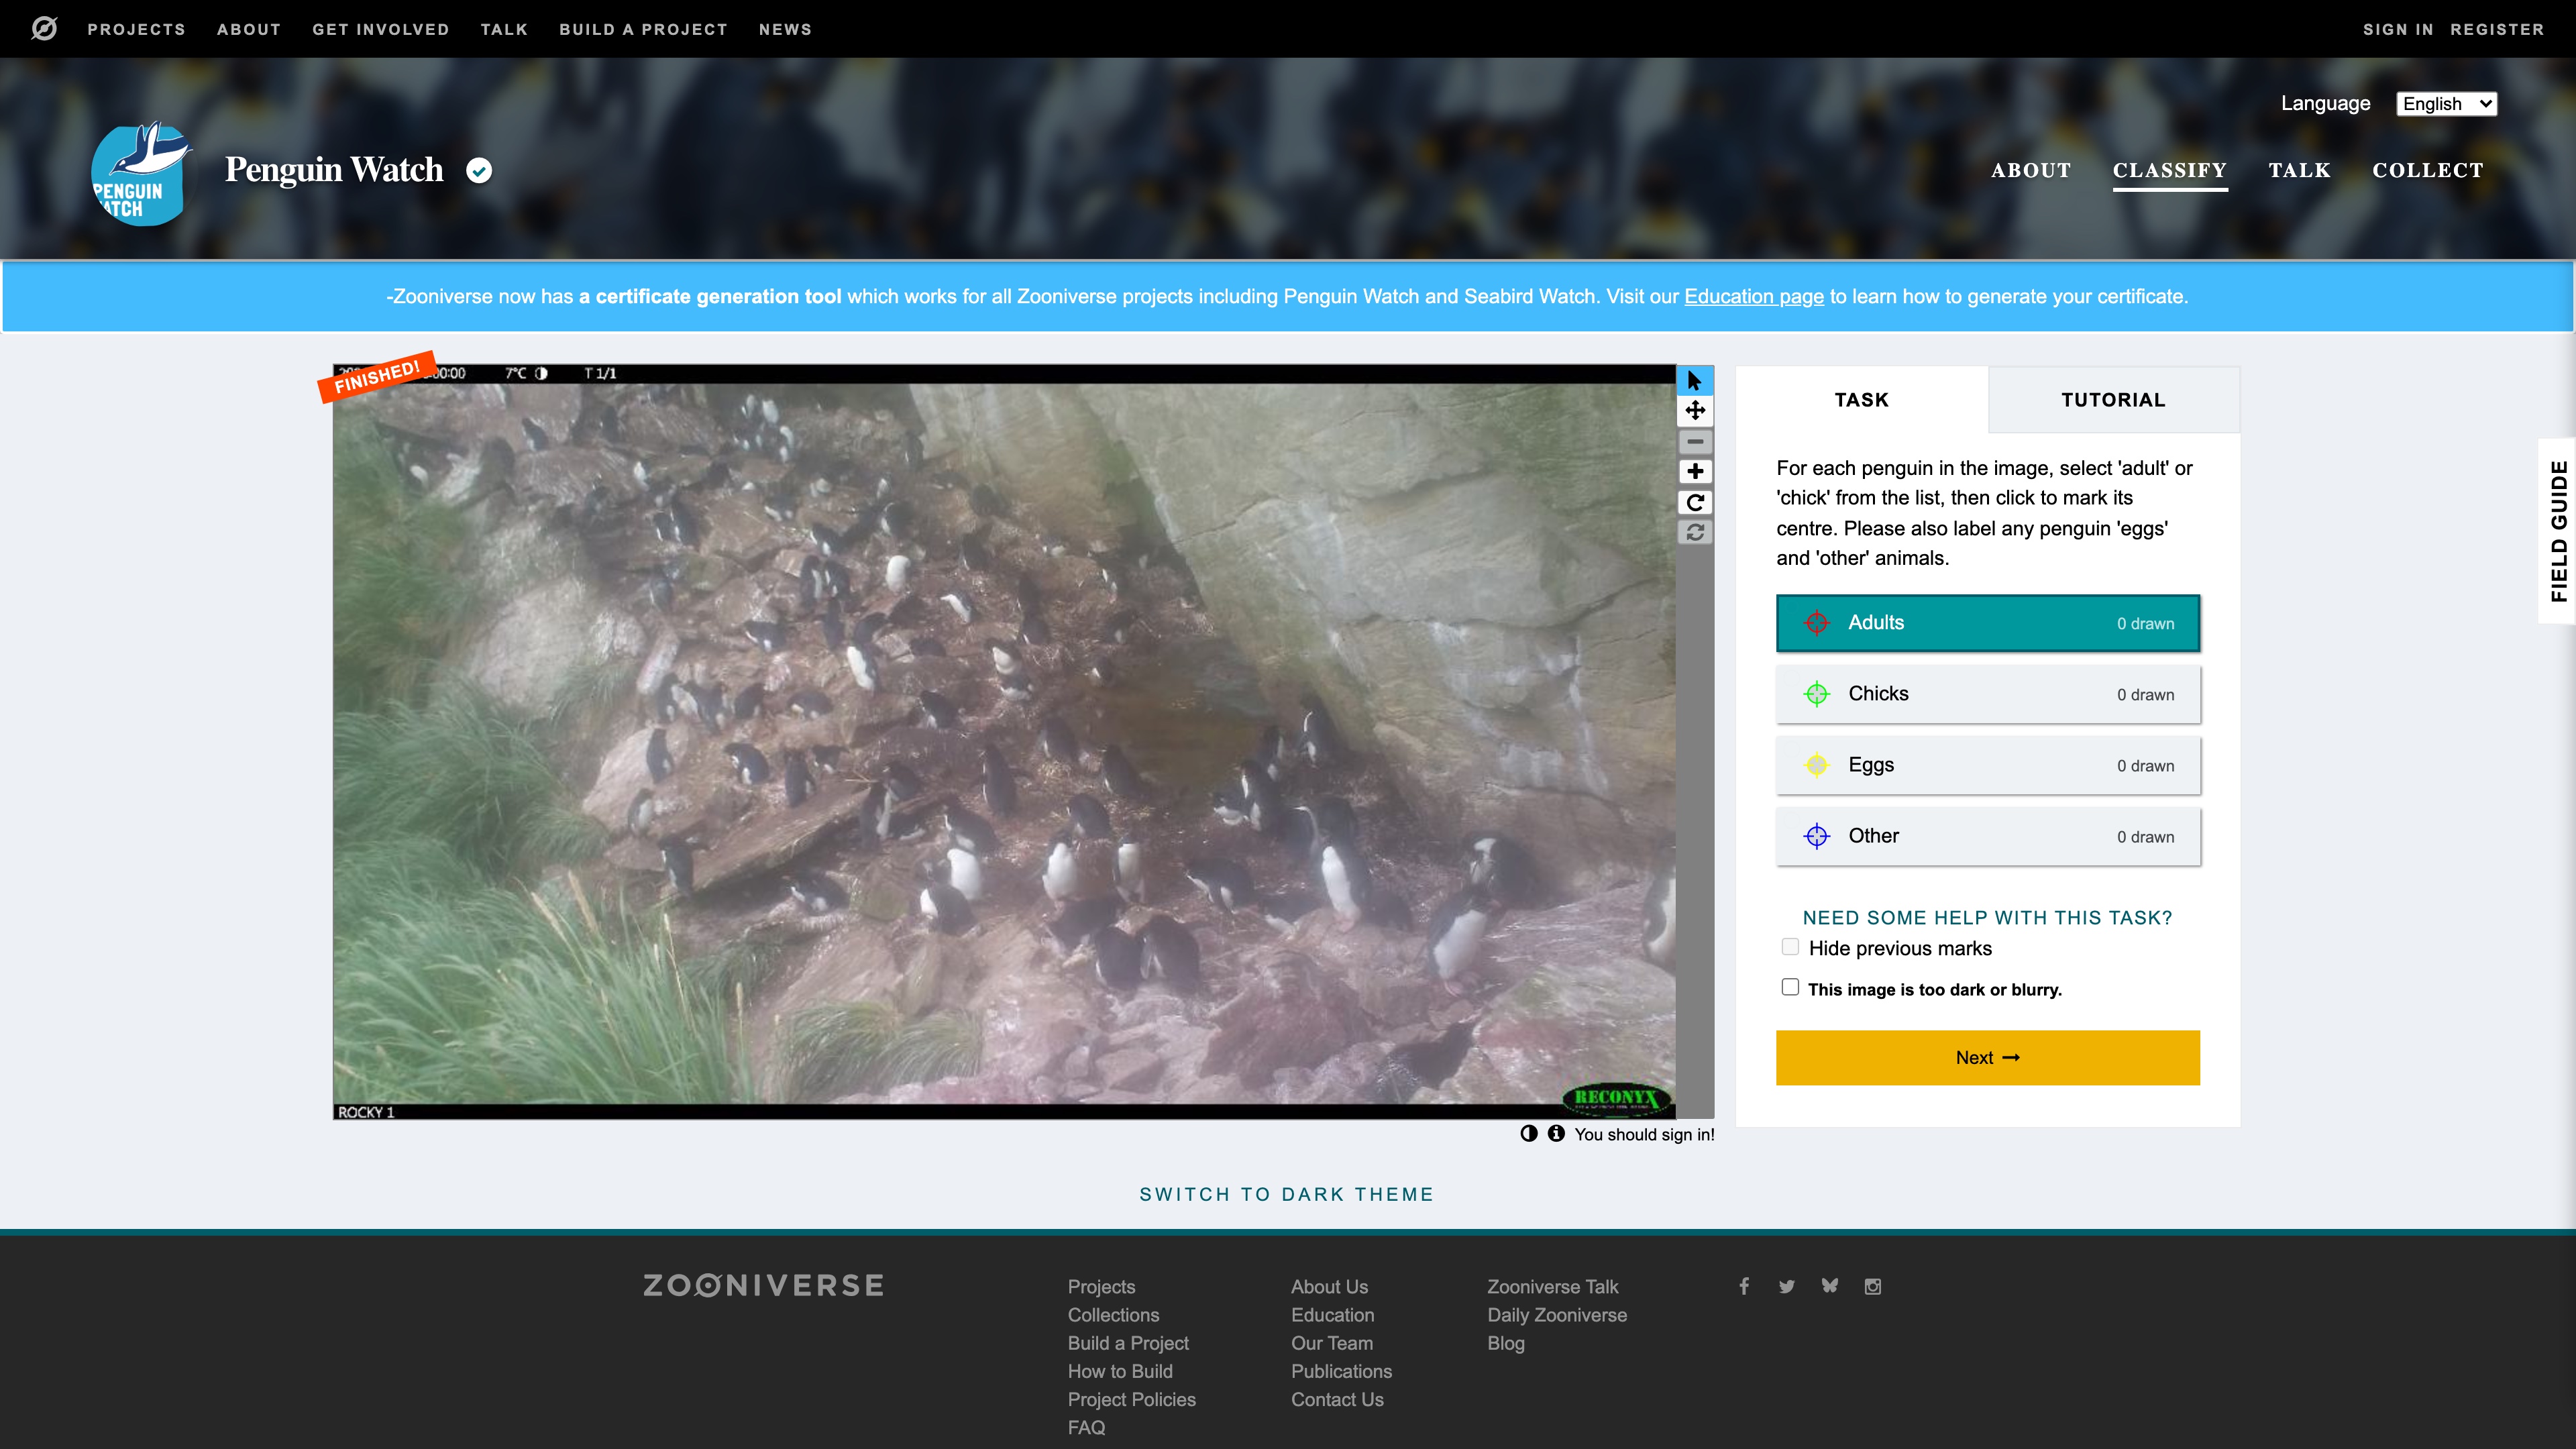Click the yellow Next button
This screenshot has height=1449, width=2576.
pos(1987,1057)
